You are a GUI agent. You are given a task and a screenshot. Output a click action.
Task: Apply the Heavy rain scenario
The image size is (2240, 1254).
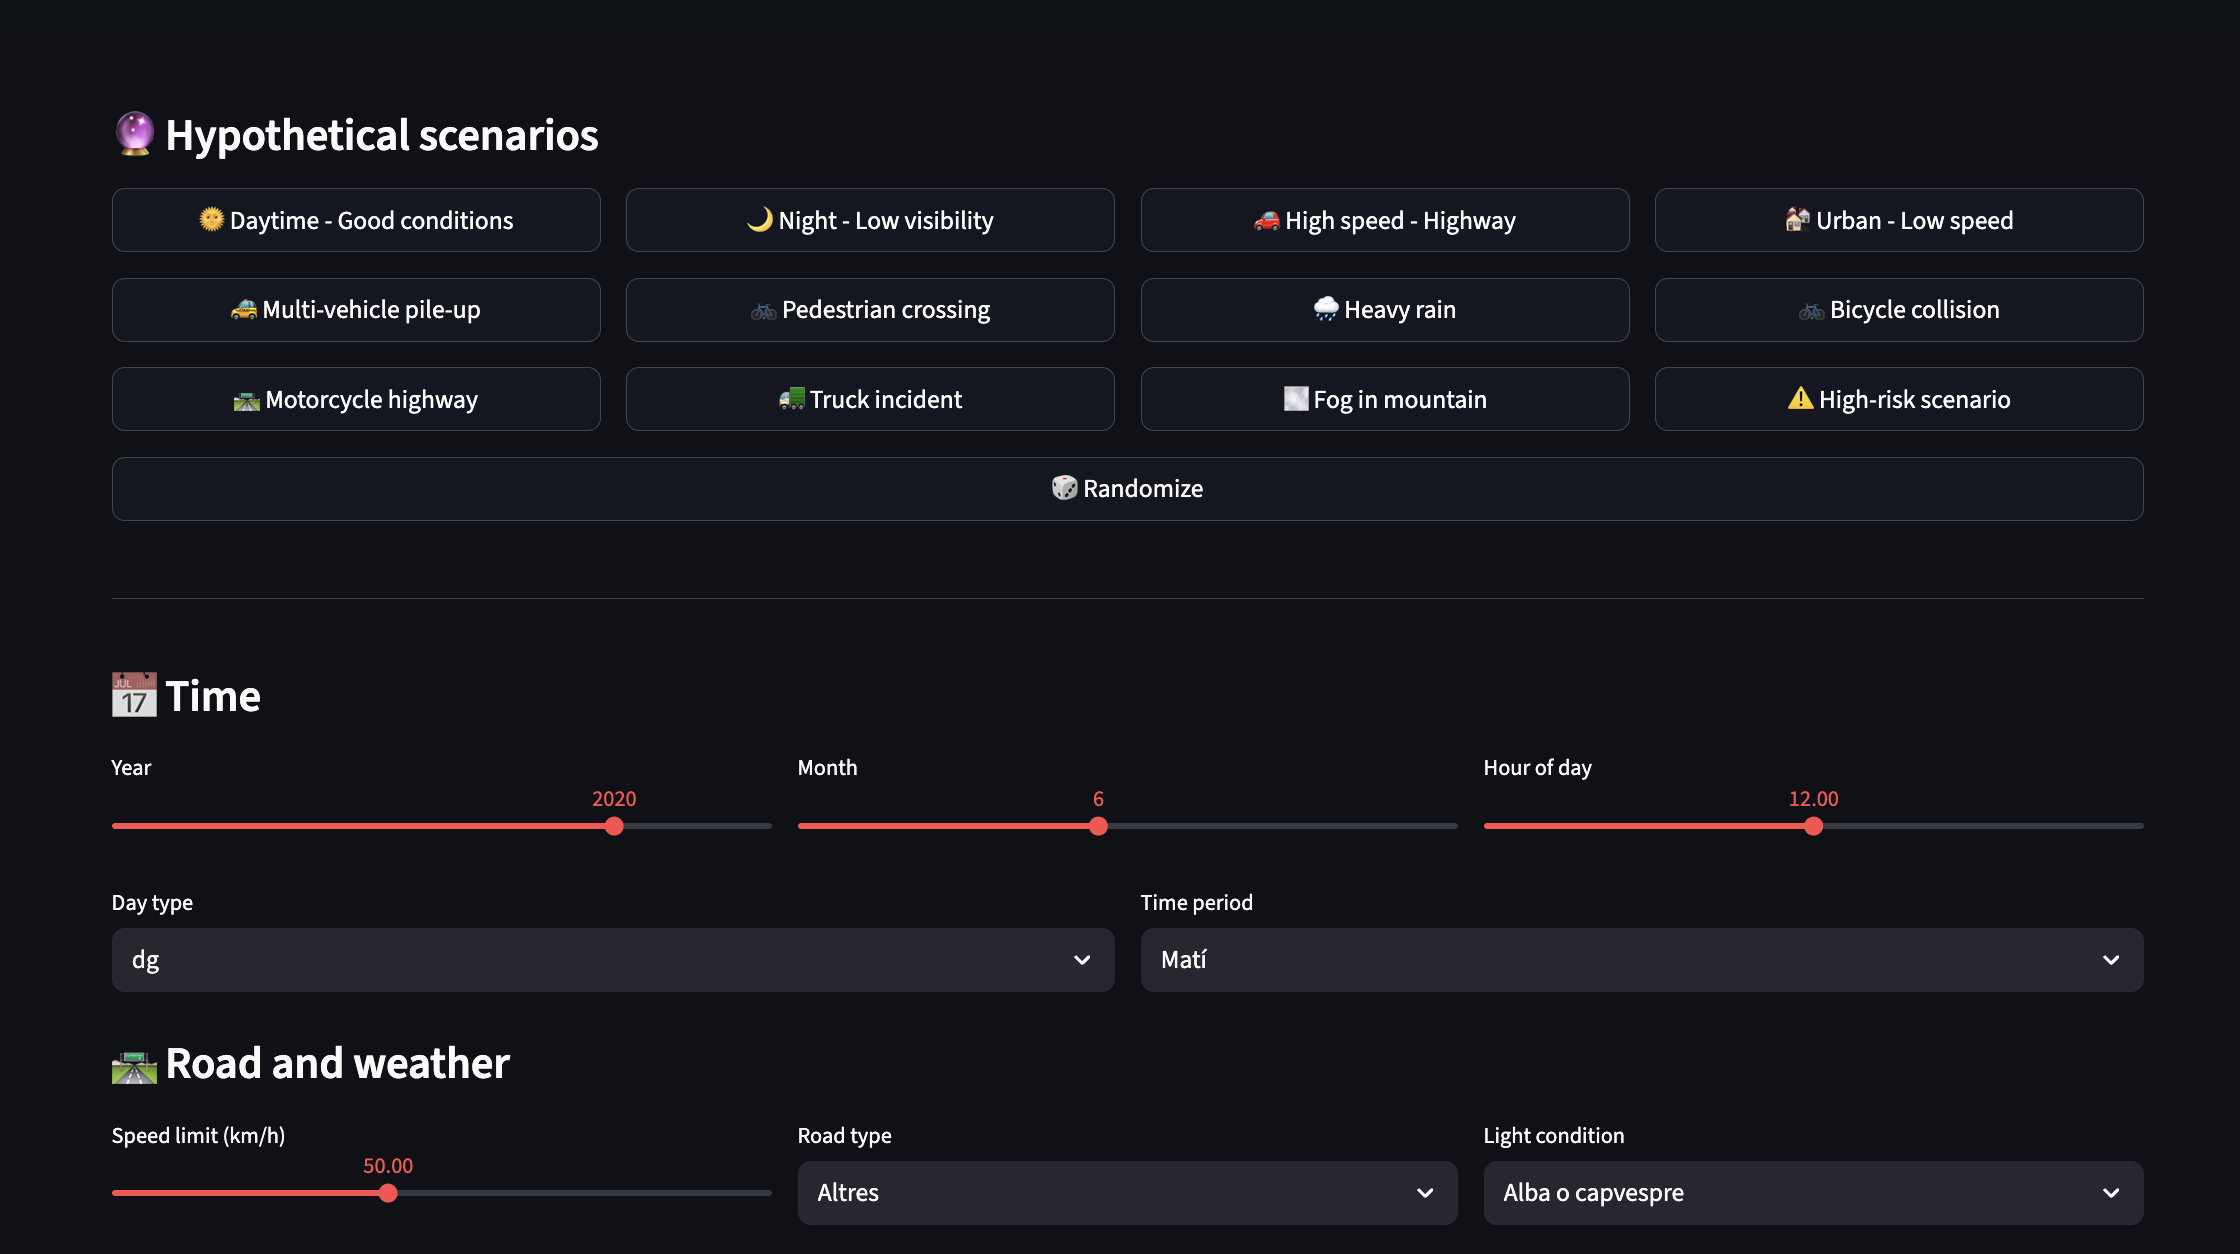point(1385,310)
